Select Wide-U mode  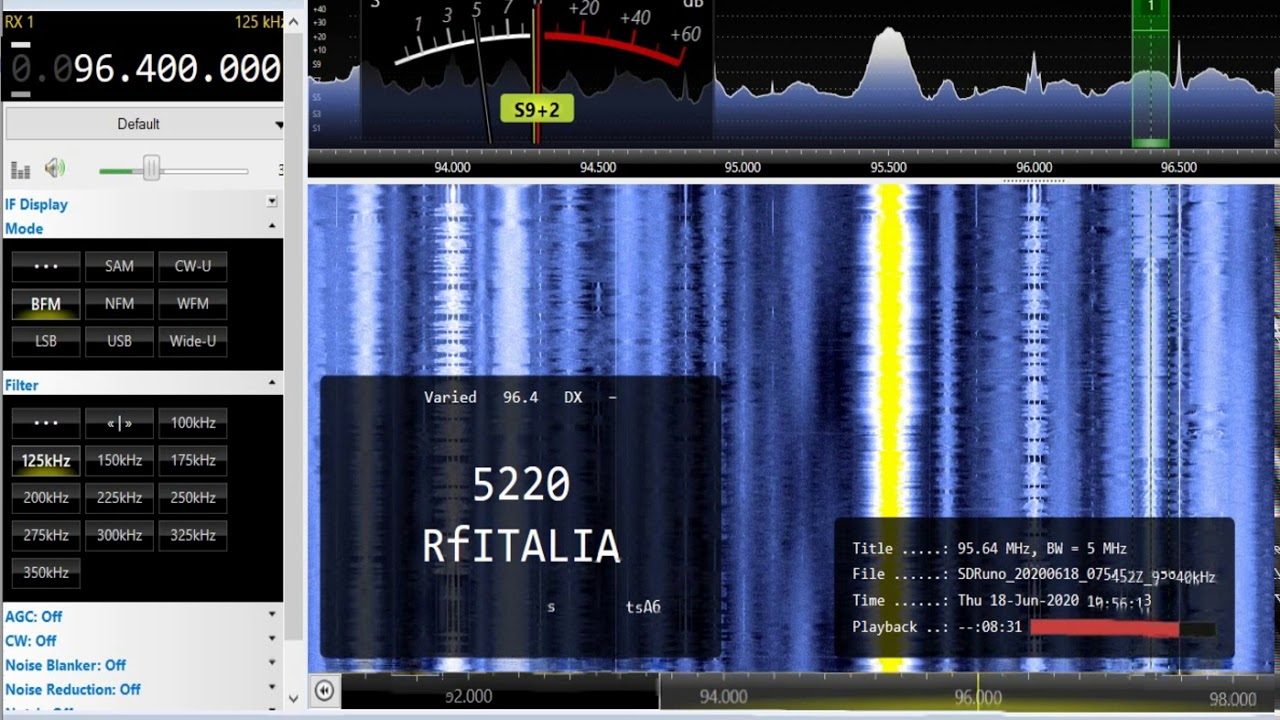[x=193, y=341]
